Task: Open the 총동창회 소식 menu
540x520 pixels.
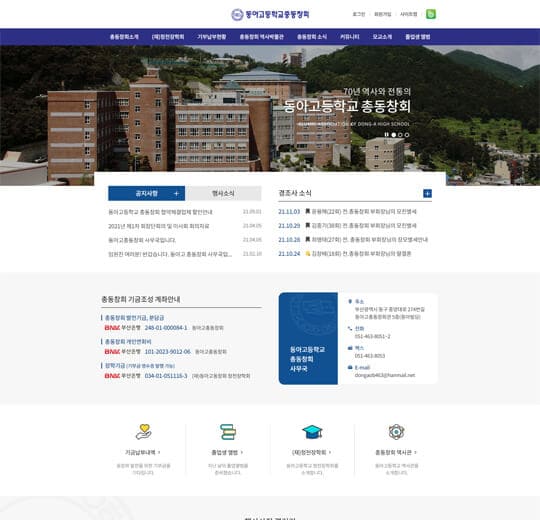Action: 312,37
